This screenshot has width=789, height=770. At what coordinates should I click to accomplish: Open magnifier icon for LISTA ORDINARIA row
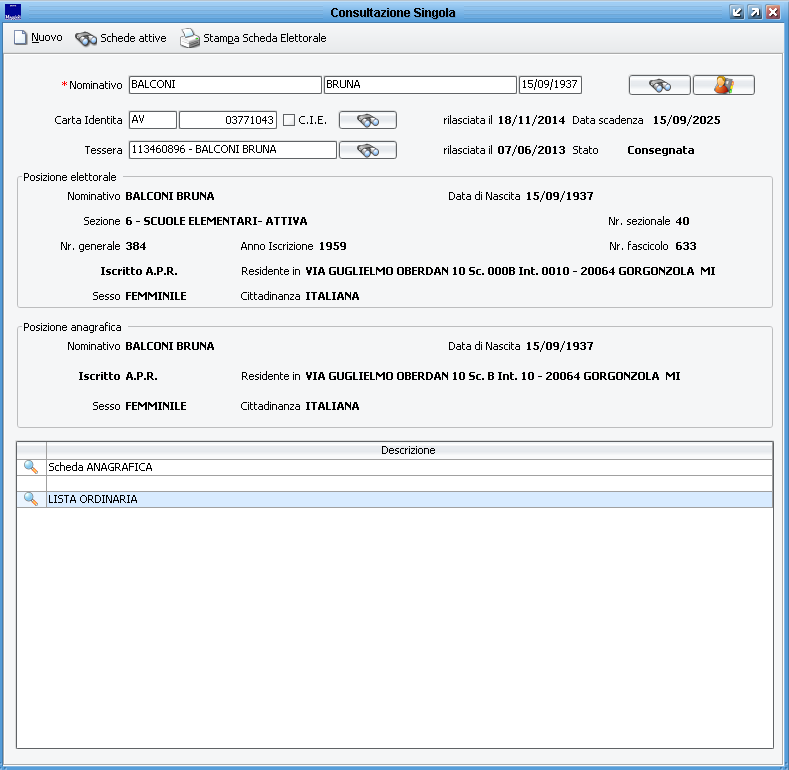(x=31, y=499)
